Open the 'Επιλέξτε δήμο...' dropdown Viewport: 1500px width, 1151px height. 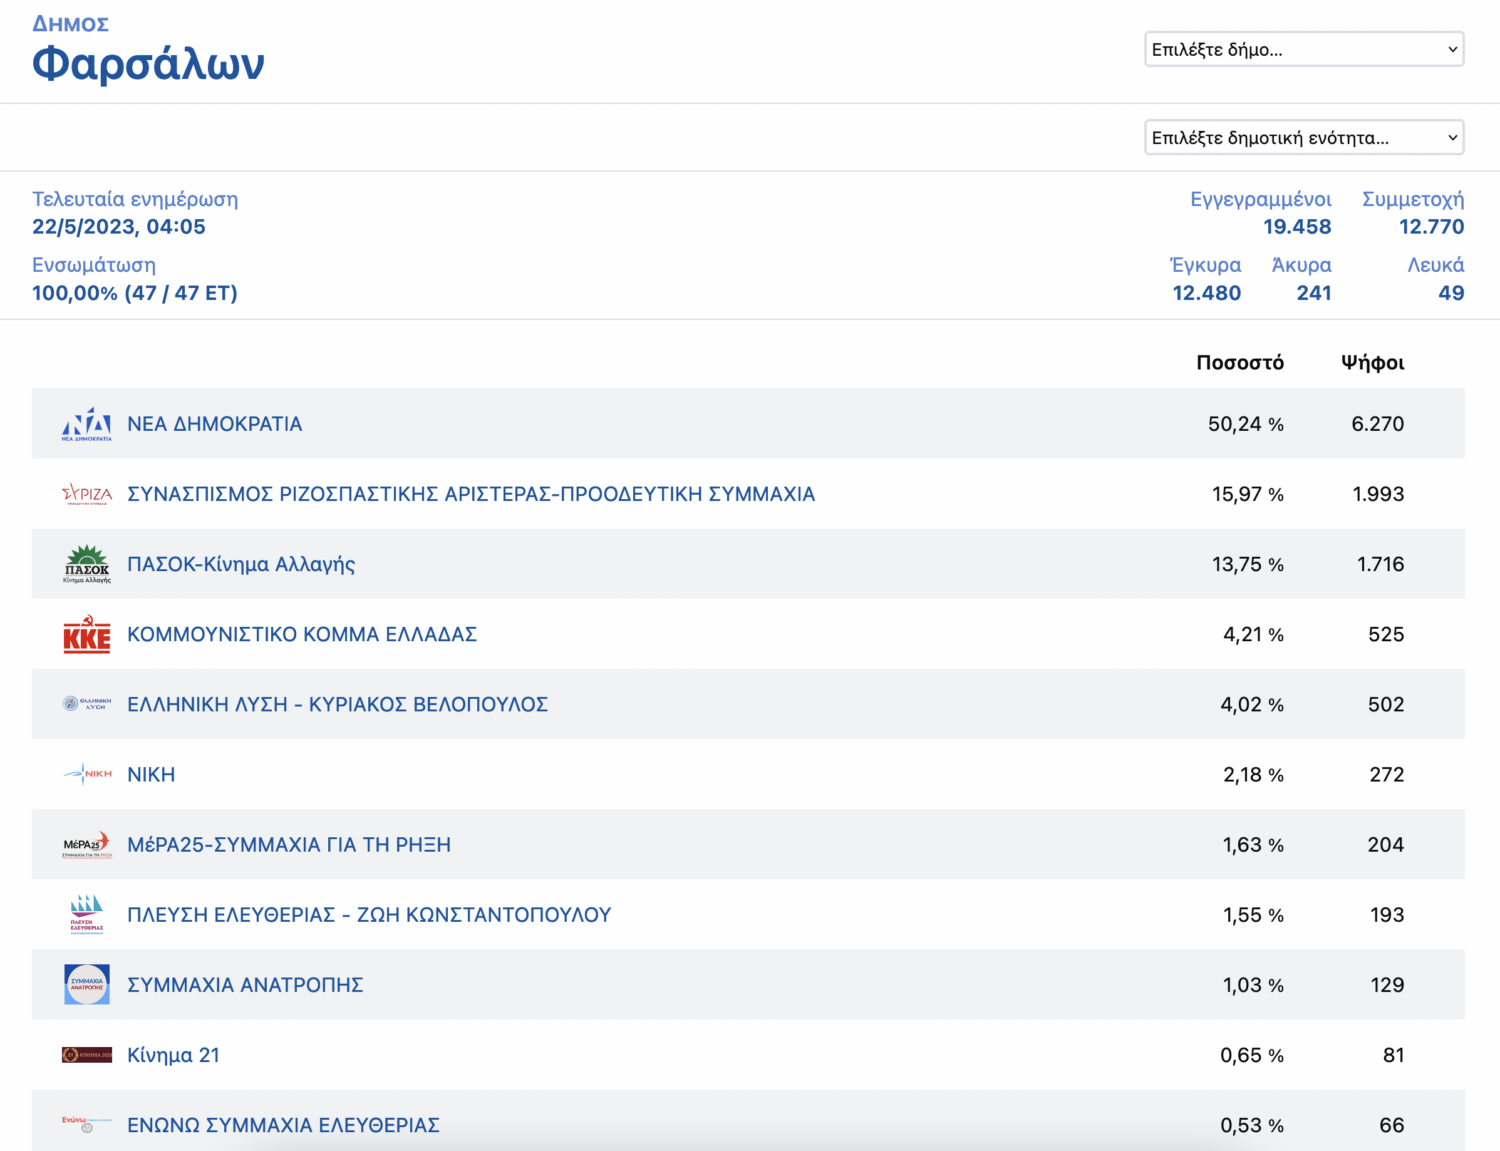click(x=1304, y=49)
